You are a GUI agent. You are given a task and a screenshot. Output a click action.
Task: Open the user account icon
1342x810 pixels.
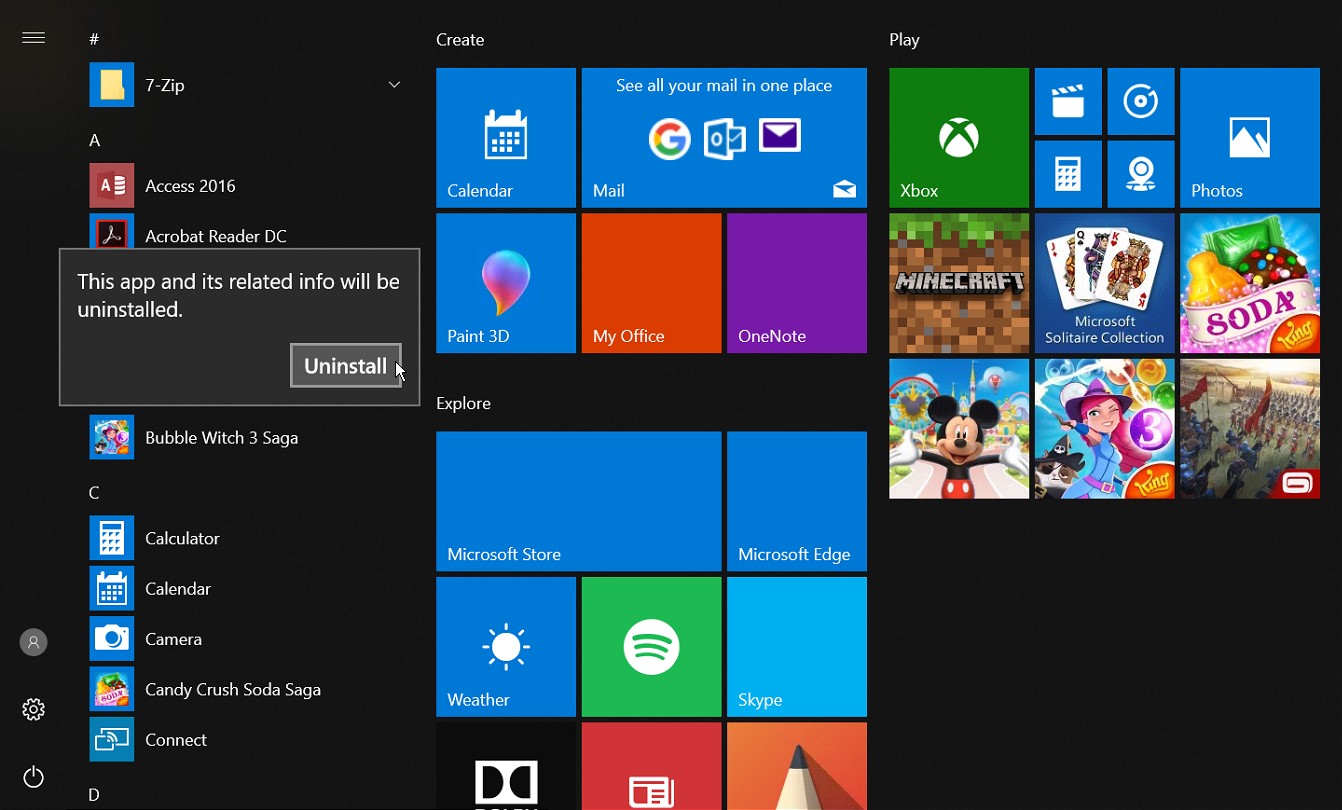coord(34,642)
